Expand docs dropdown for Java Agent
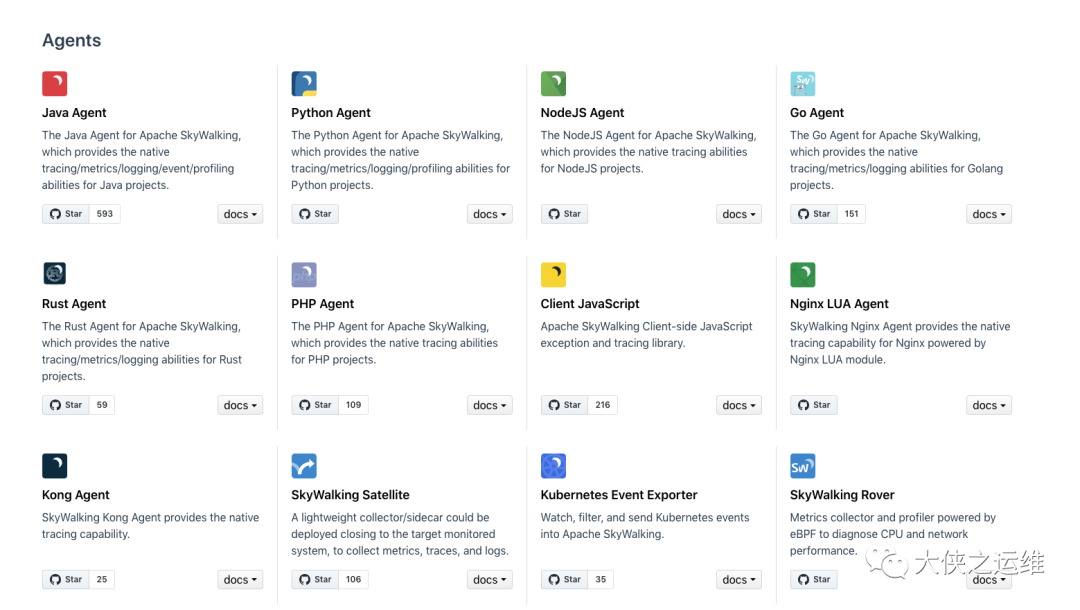The height and width of the screenshot is (610, 1080). click(240, 214)
